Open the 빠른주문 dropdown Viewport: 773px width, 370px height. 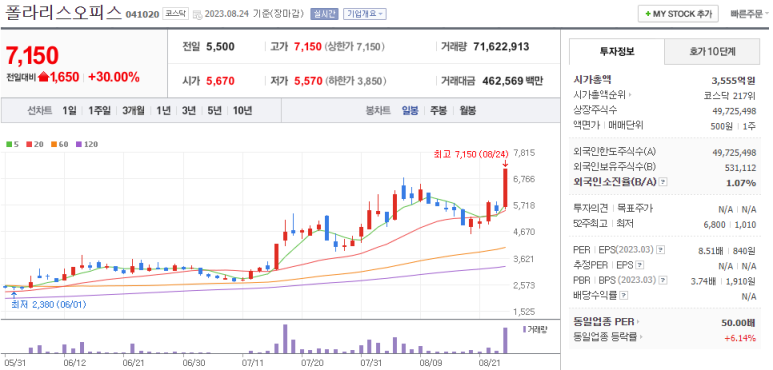749,14
